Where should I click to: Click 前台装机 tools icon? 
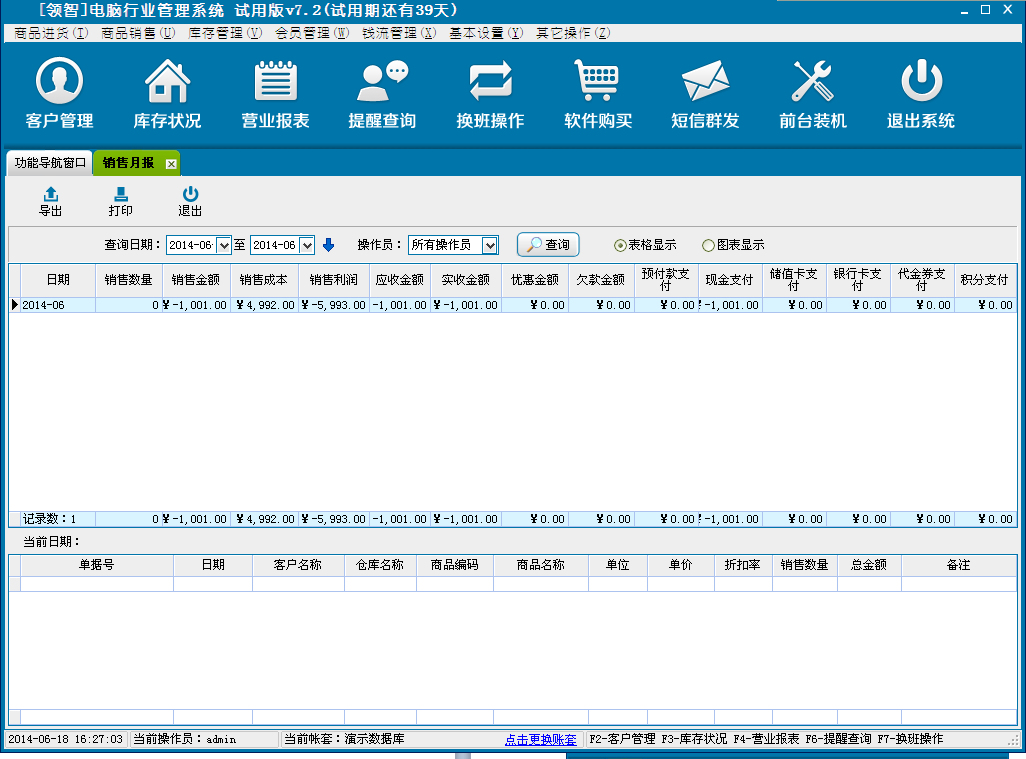coord(813,82)
